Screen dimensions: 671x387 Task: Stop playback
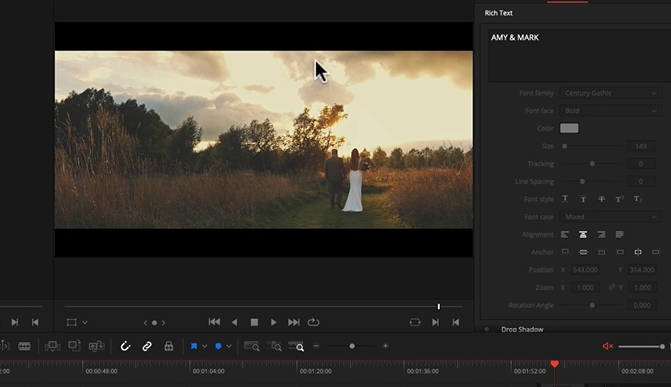click(x=254, y=322)
